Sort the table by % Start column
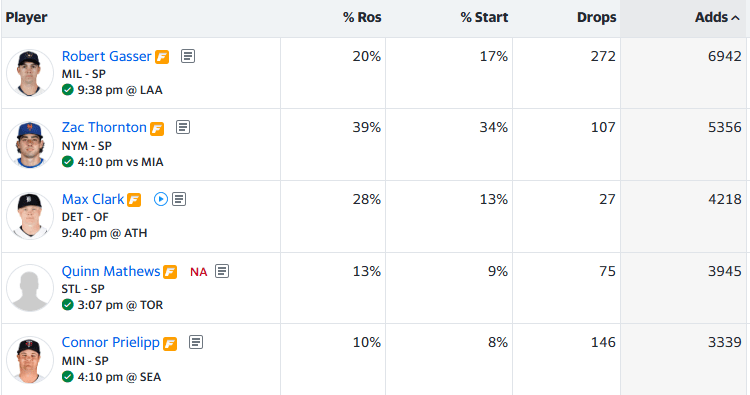 pos(484,18)
